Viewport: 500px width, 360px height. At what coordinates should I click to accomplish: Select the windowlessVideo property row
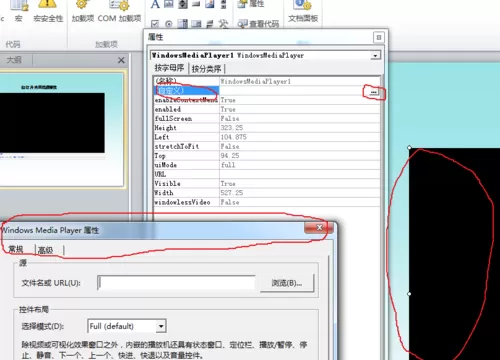(266, 202)
